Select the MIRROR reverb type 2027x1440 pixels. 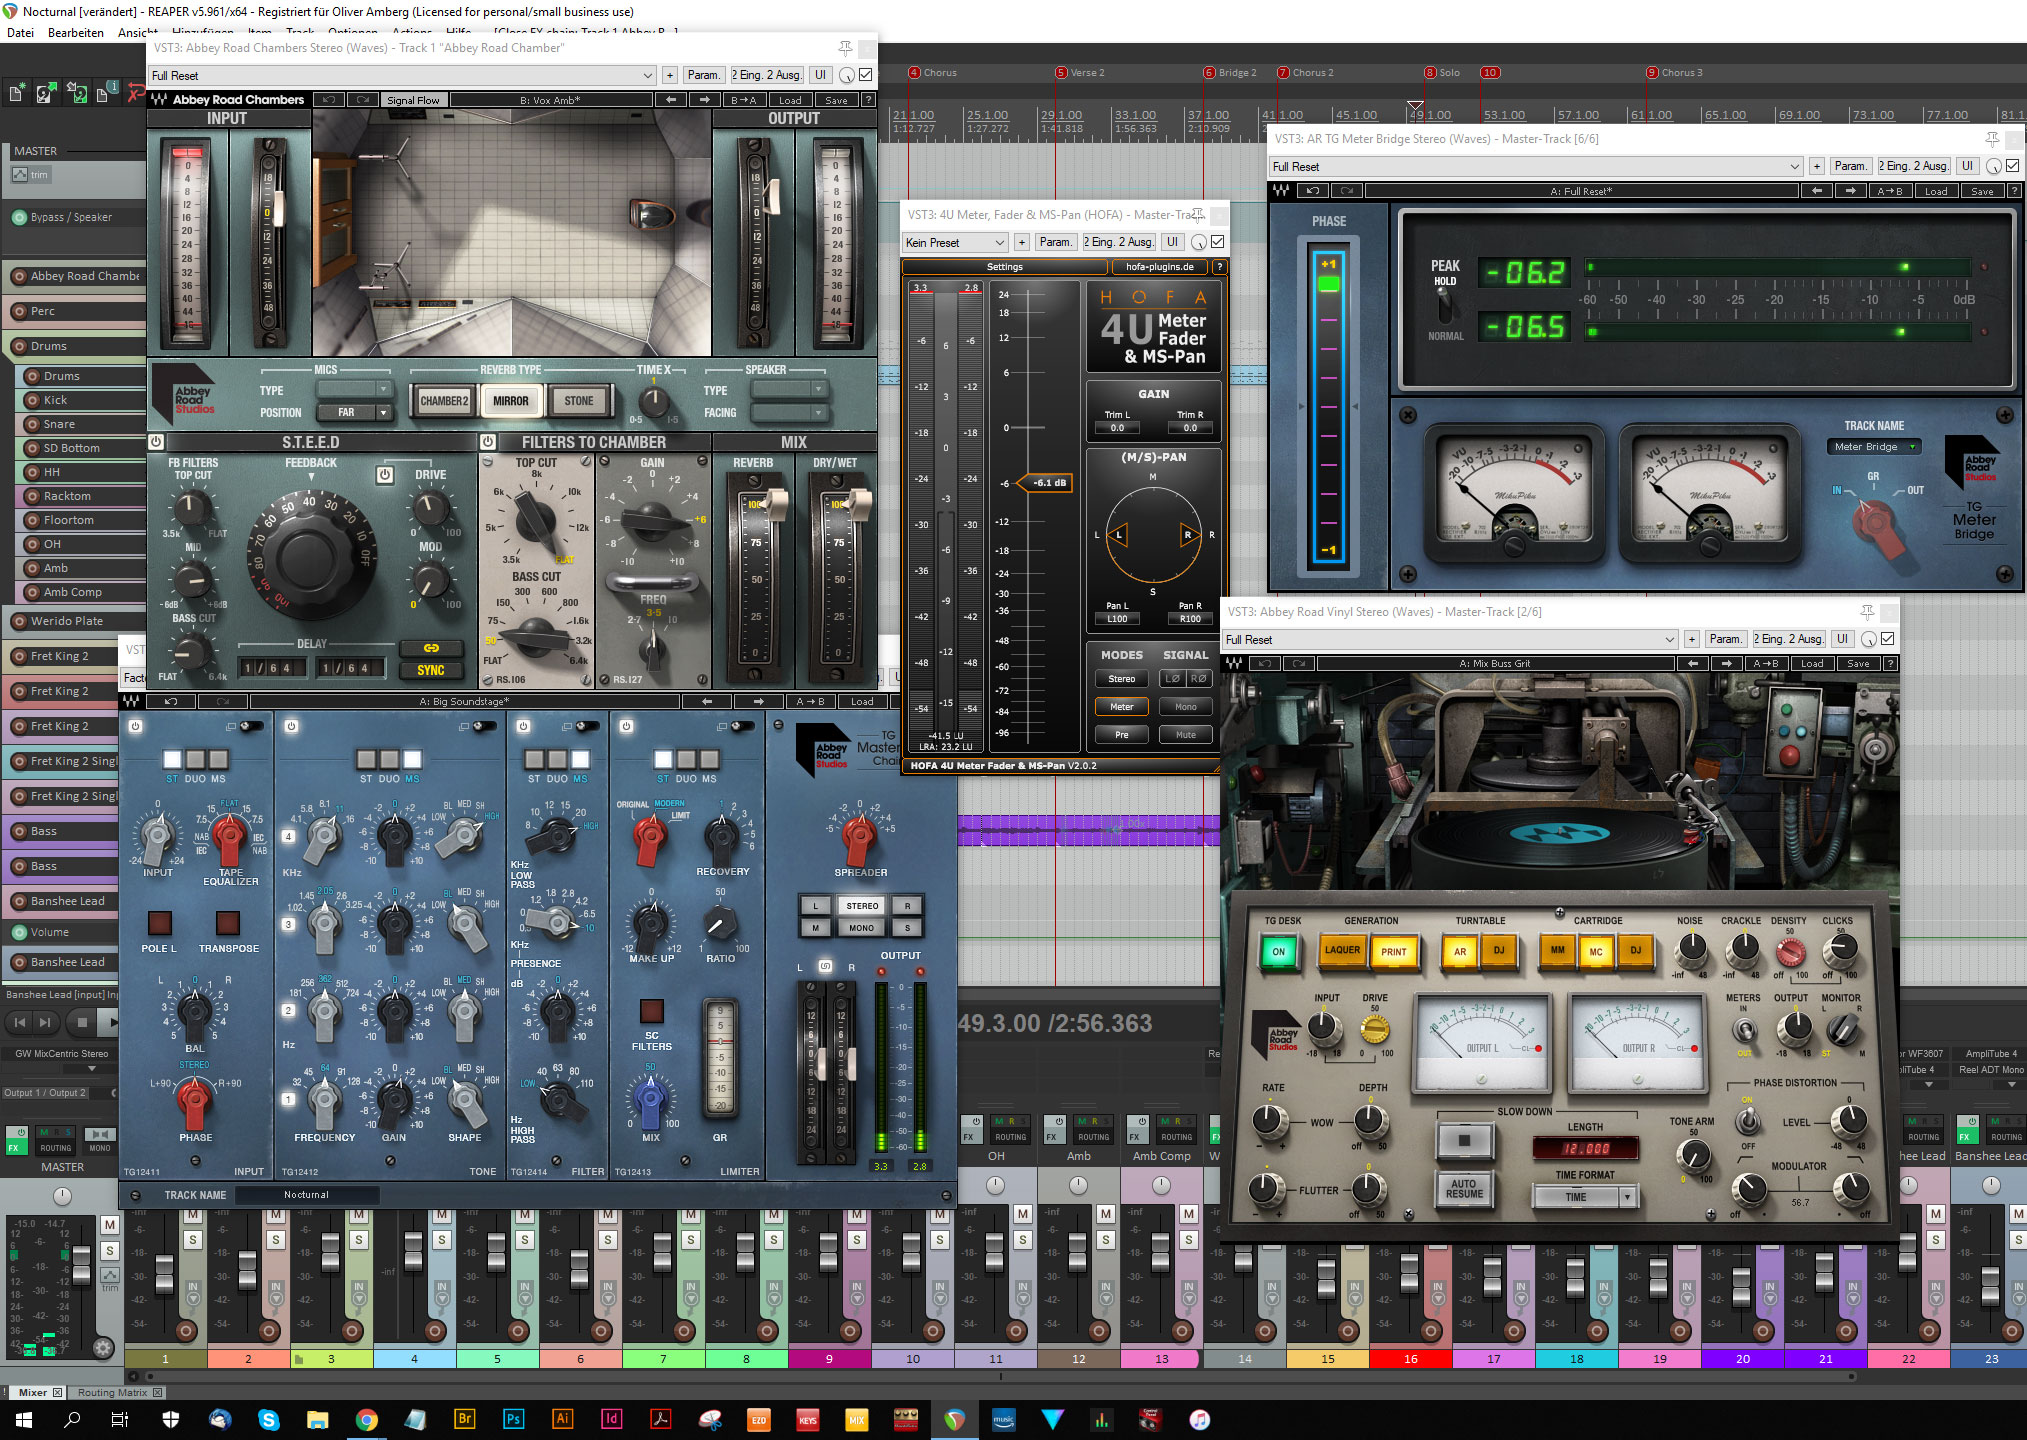(x=511, y=401)
